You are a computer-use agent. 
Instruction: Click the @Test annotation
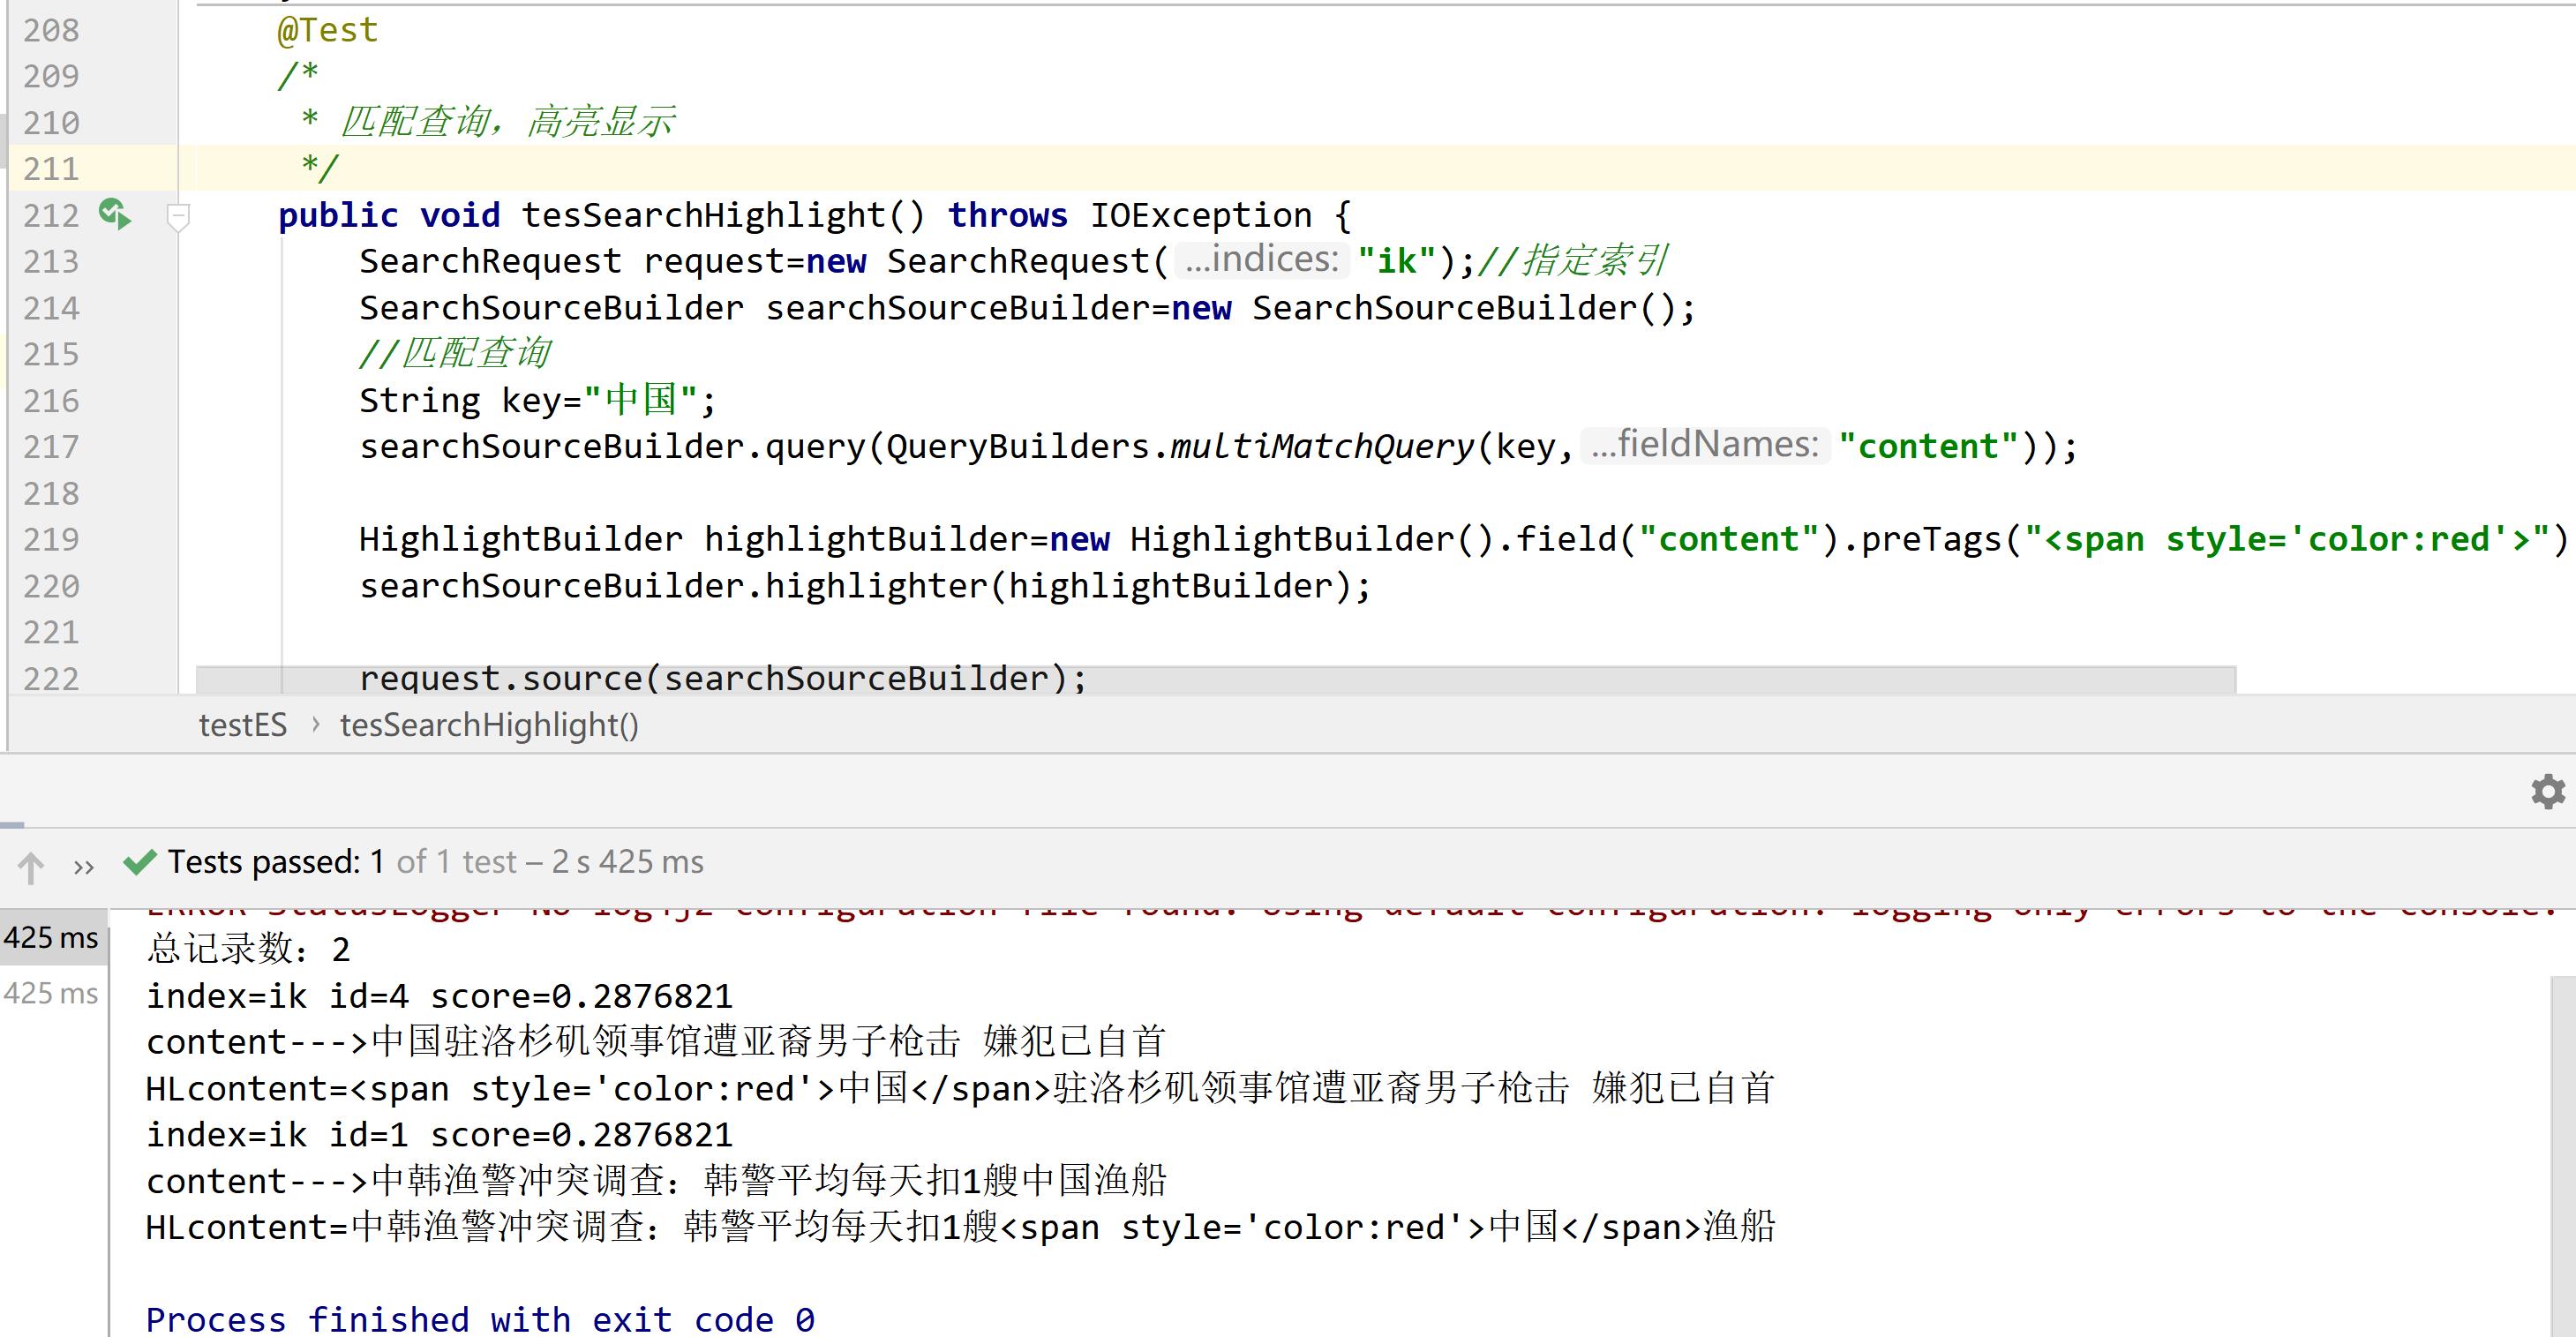(x=328, y=30)
